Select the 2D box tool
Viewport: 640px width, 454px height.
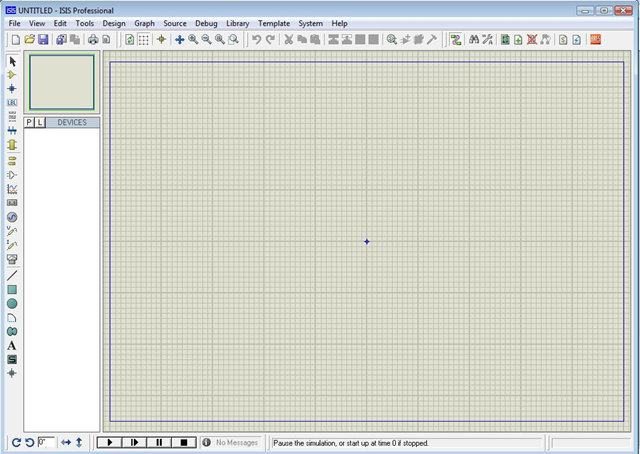point(12,289)
